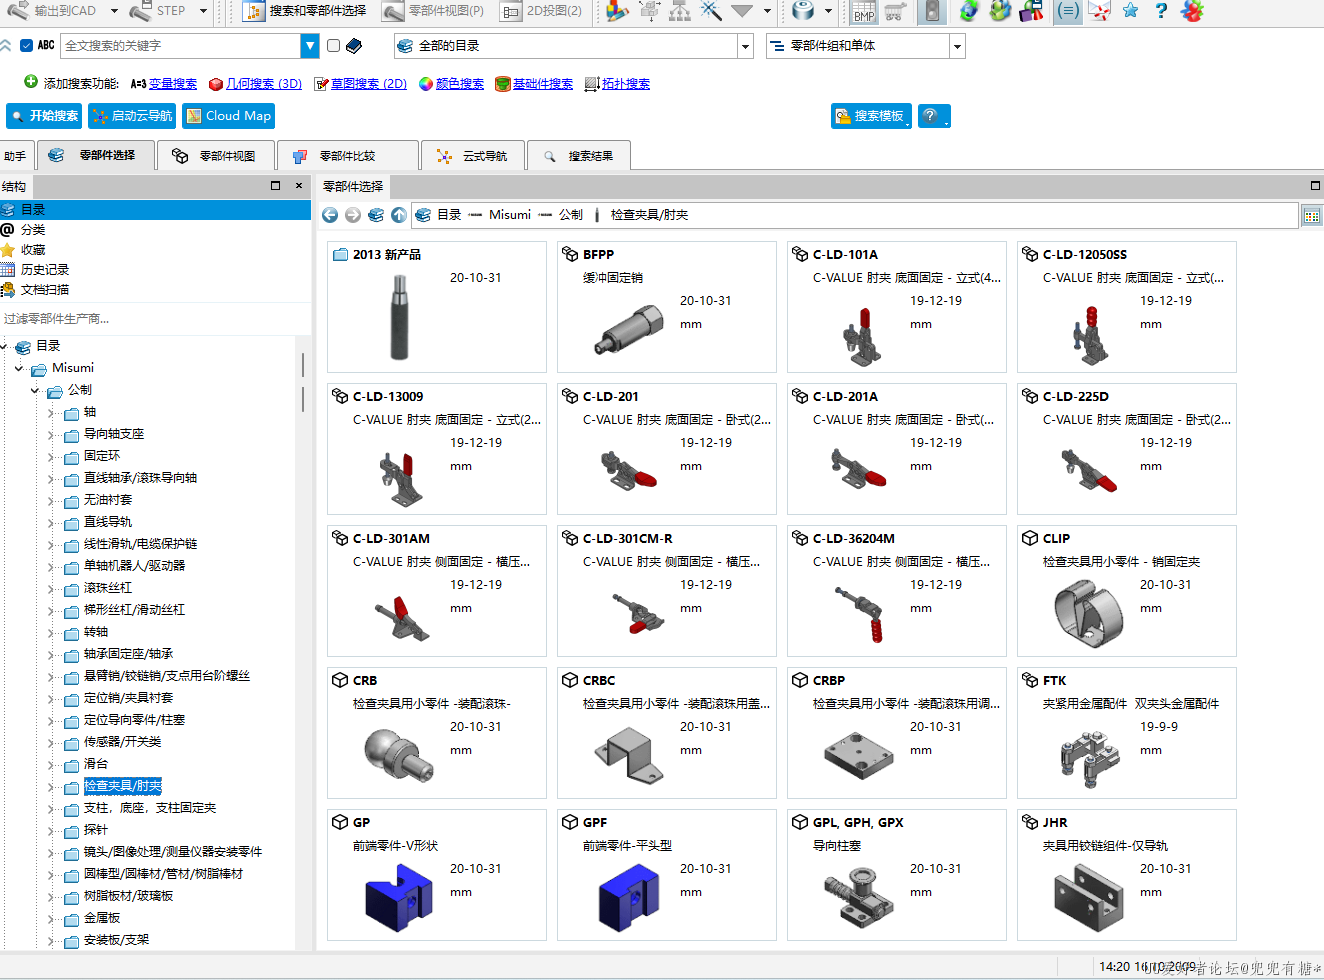Click the green plus 添加搜索功能 icon
Image resolution: width=1324 pixels, height=980 pixels.
pos(31,82)
